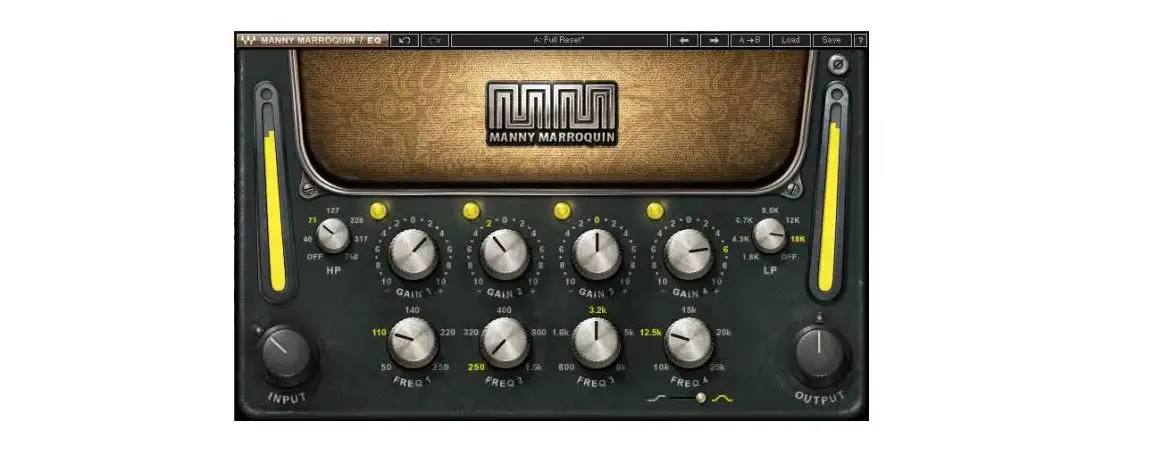Copy setup with the A→B button

click(750, 41)
